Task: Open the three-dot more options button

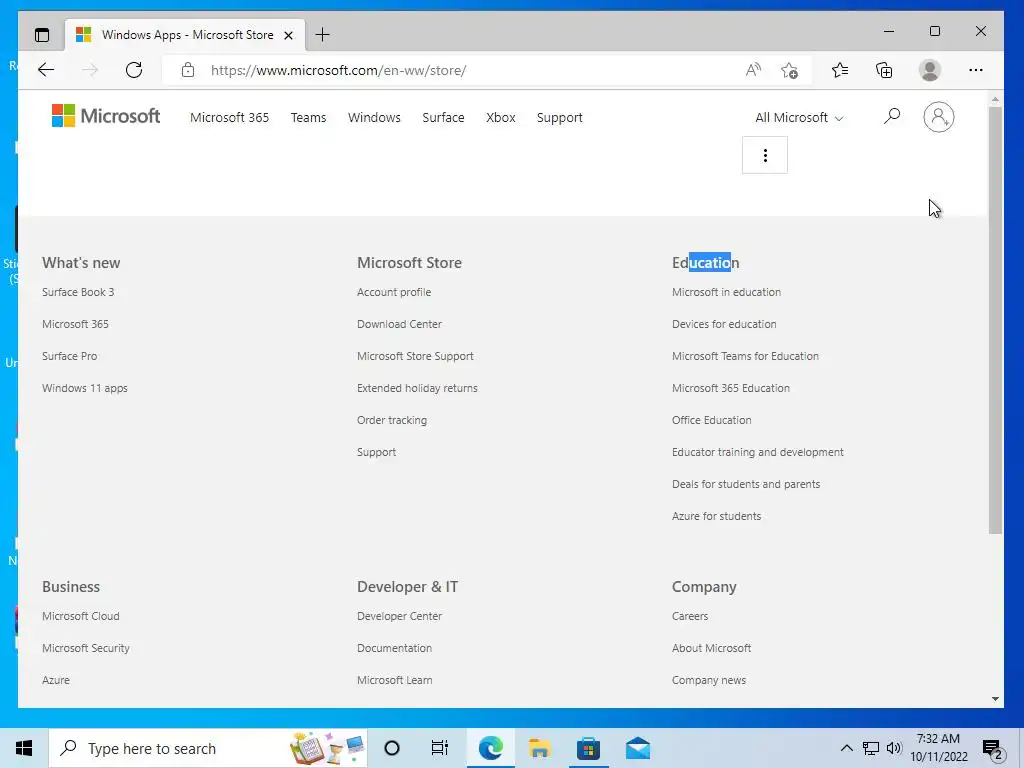Action: click(765, 155)
